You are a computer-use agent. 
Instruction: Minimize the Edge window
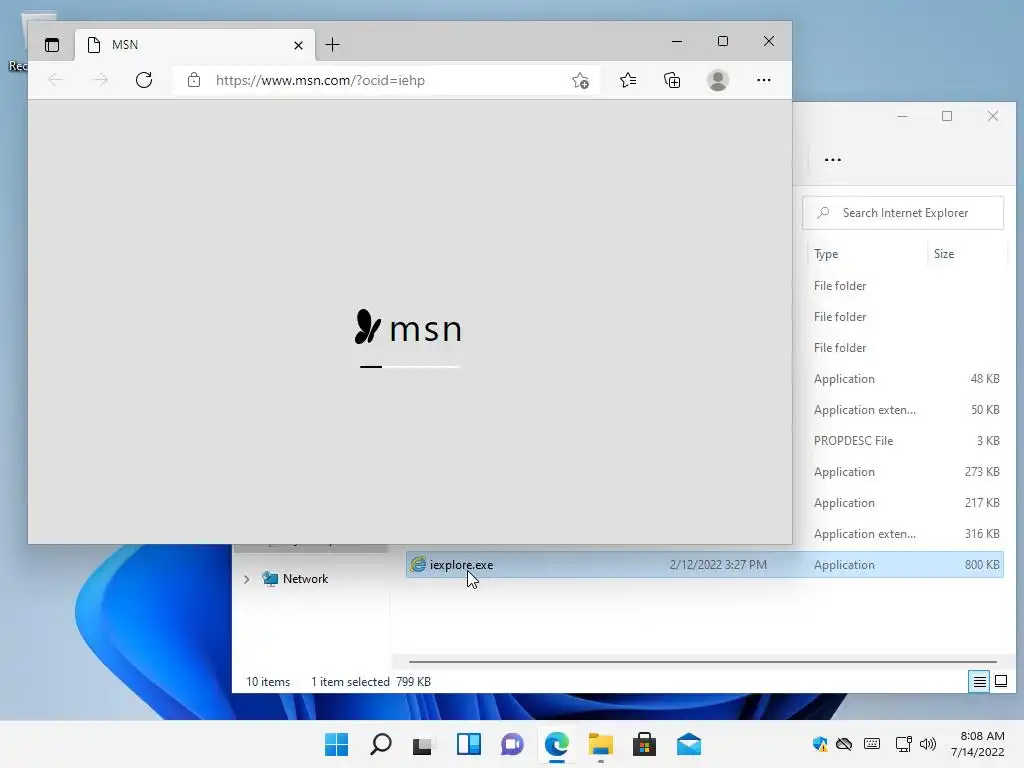tap(677, 41)
